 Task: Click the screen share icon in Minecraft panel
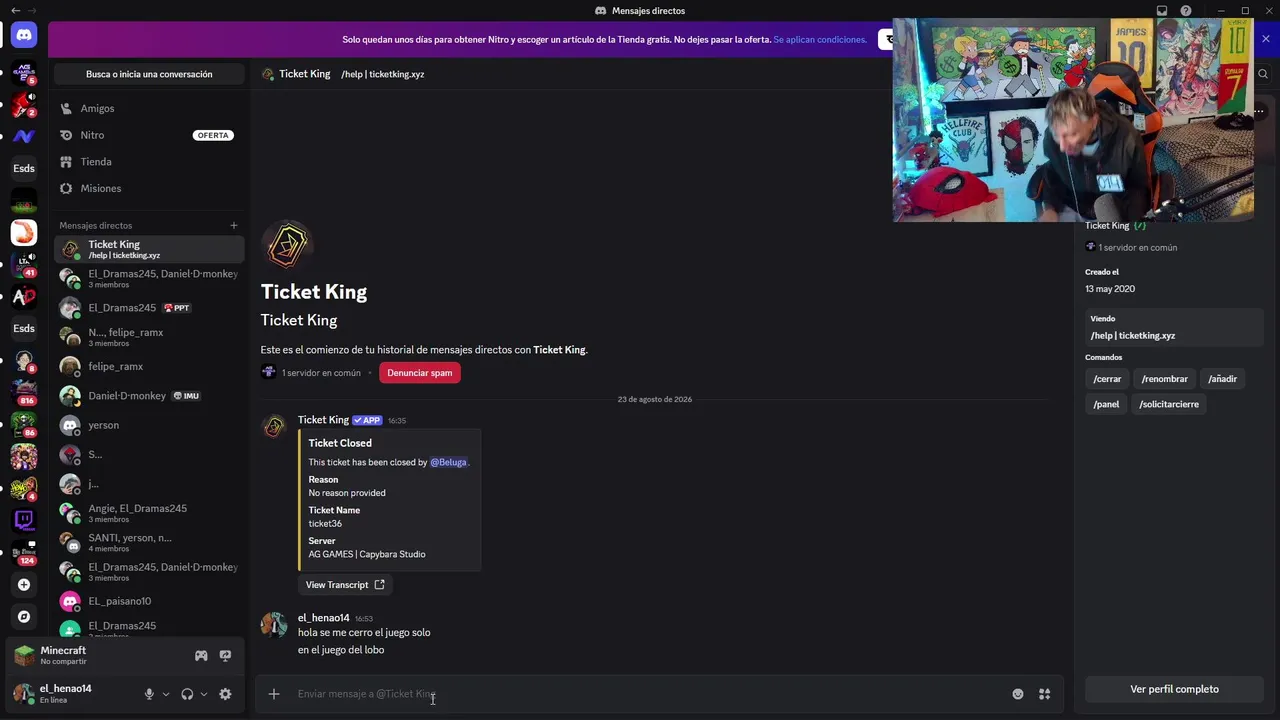point(225,656)
